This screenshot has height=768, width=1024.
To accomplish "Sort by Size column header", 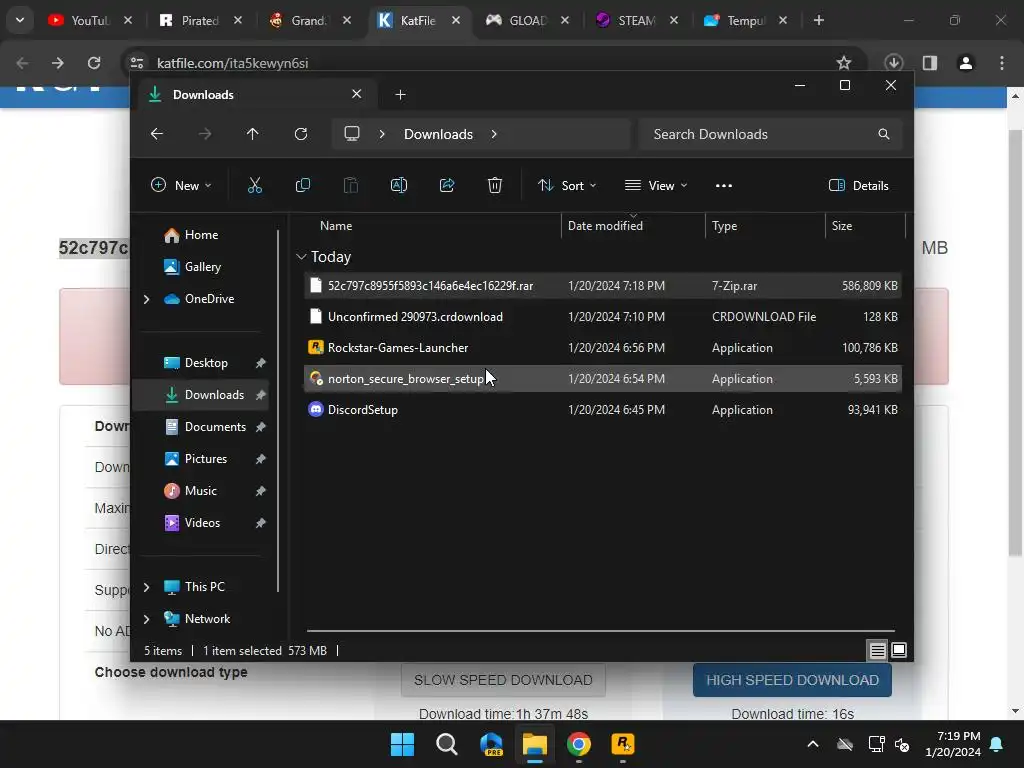I will coord(865,226).
